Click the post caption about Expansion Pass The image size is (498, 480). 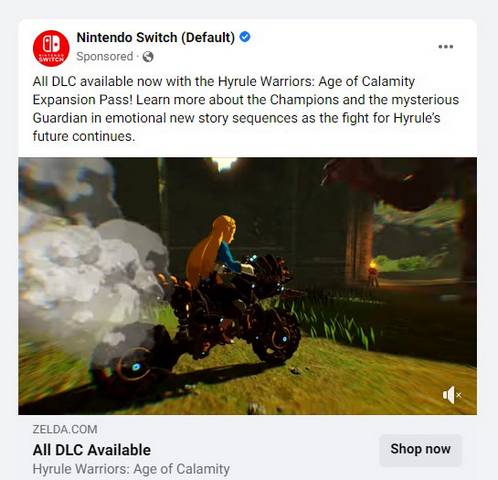(x=246, y=109)
